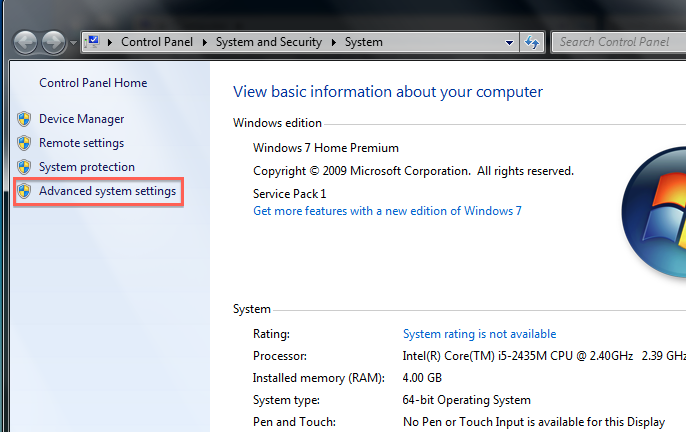686x432 pixels.
Task: Click the shield icon beside Remote settings
Action: click(24, 143)
